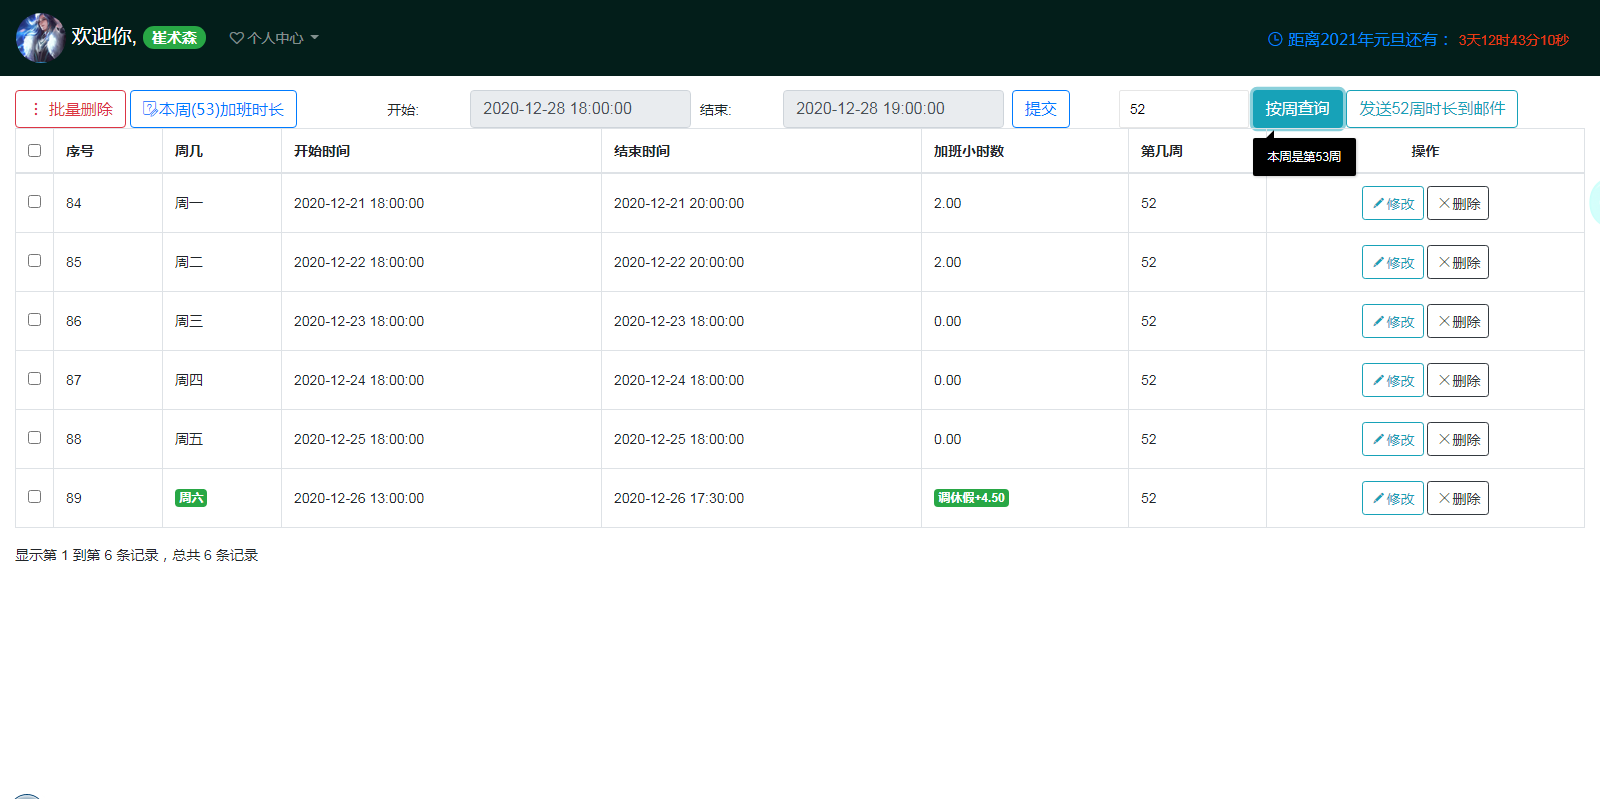Viewport: 1600px width, 799px height.
Task: Select the checkbox for row 86
Action: 35,320
